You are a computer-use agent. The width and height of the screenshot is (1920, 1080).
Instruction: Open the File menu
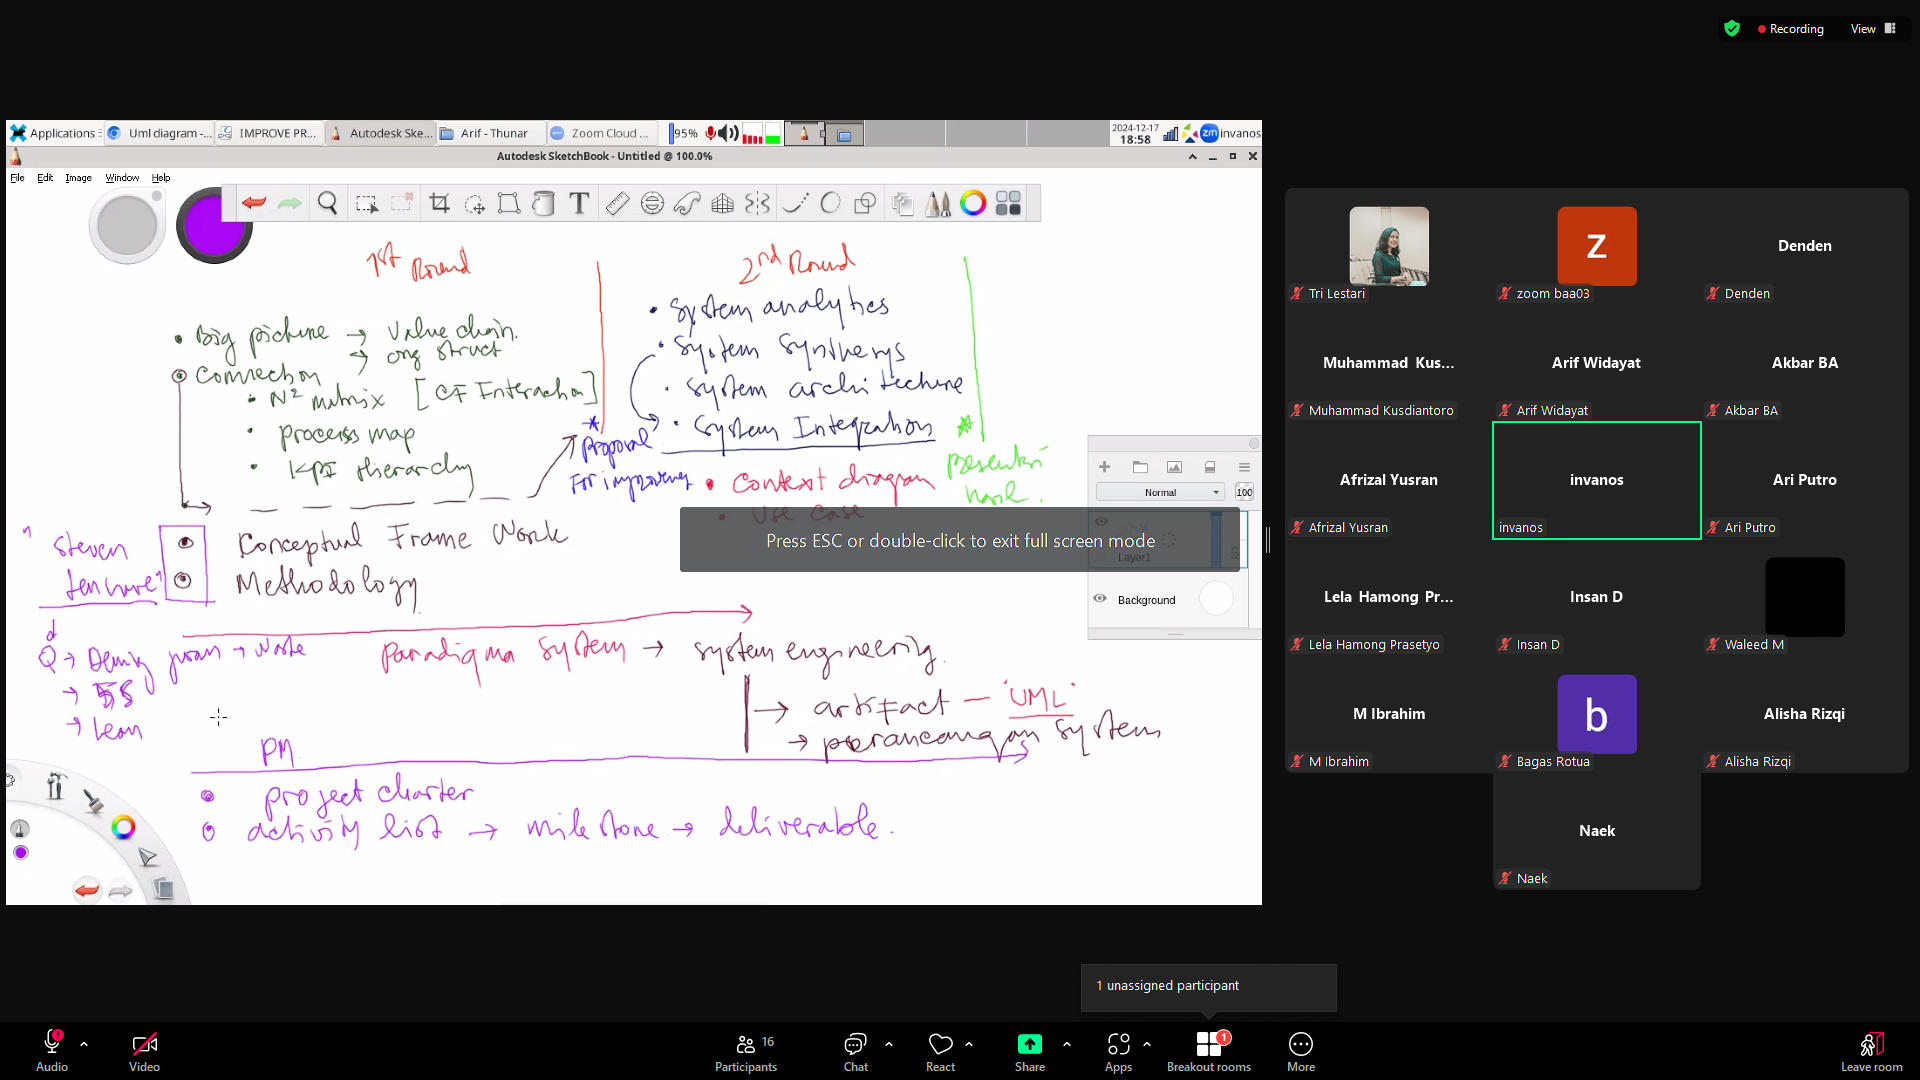tap(17, 178)
